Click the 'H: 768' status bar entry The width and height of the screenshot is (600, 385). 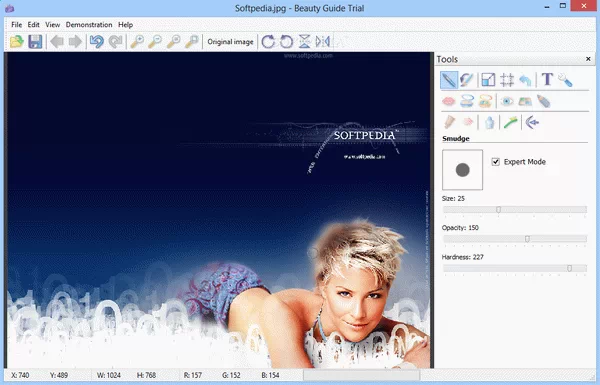tap(147, 375)
